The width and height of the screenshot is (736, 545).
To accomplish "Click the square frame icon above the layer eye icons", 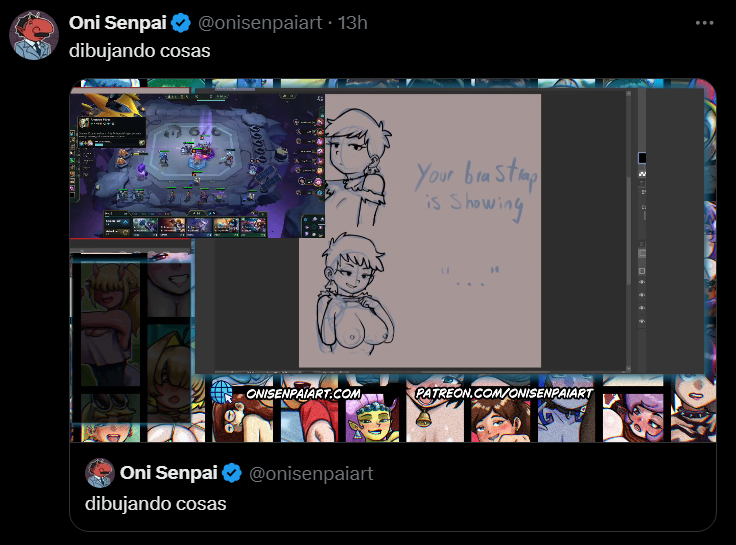I will [642, 271].
